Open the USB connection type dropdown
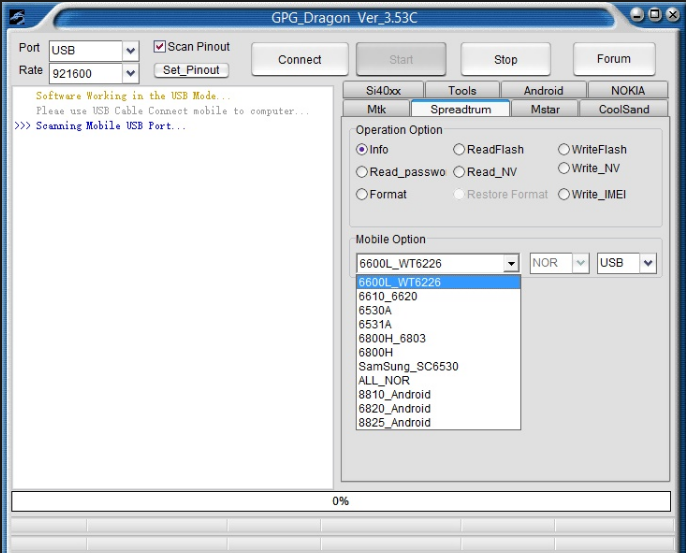The width and height of the screenshot is (686, 553). tap(648, 263)
